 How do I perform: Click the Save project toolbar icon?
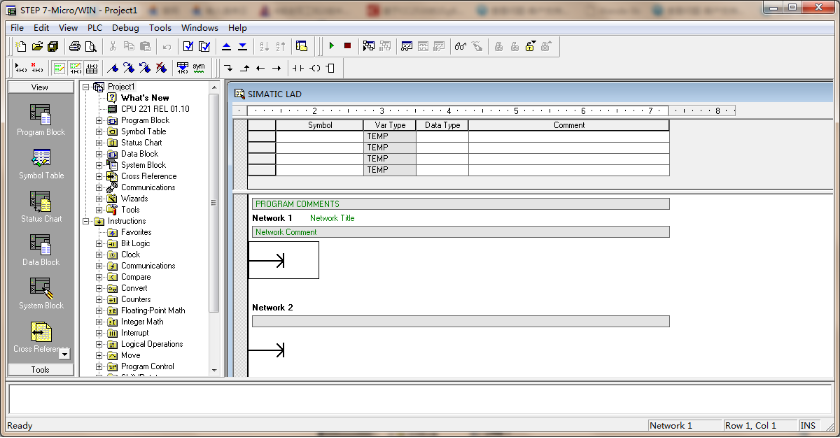(x=52, y=46)
